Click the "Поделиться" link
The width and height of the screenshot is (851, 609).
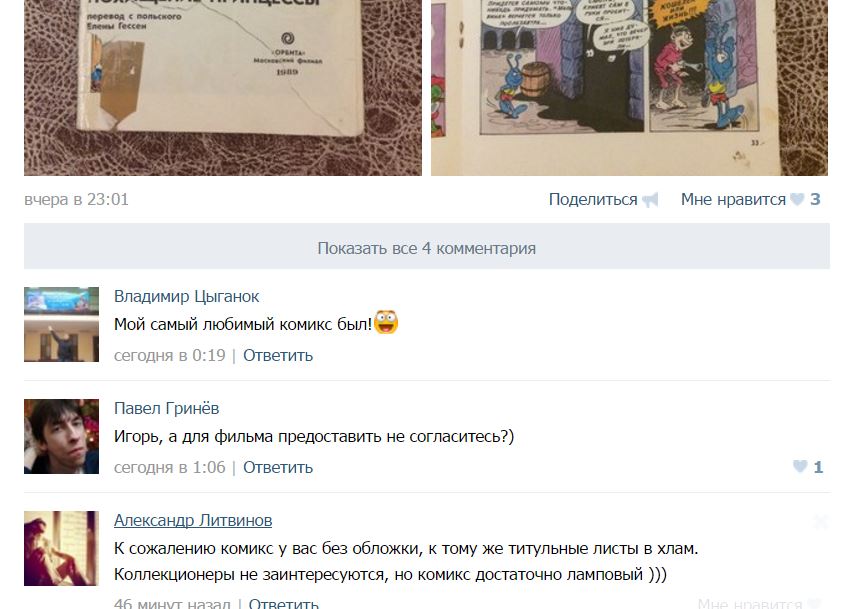593,199
